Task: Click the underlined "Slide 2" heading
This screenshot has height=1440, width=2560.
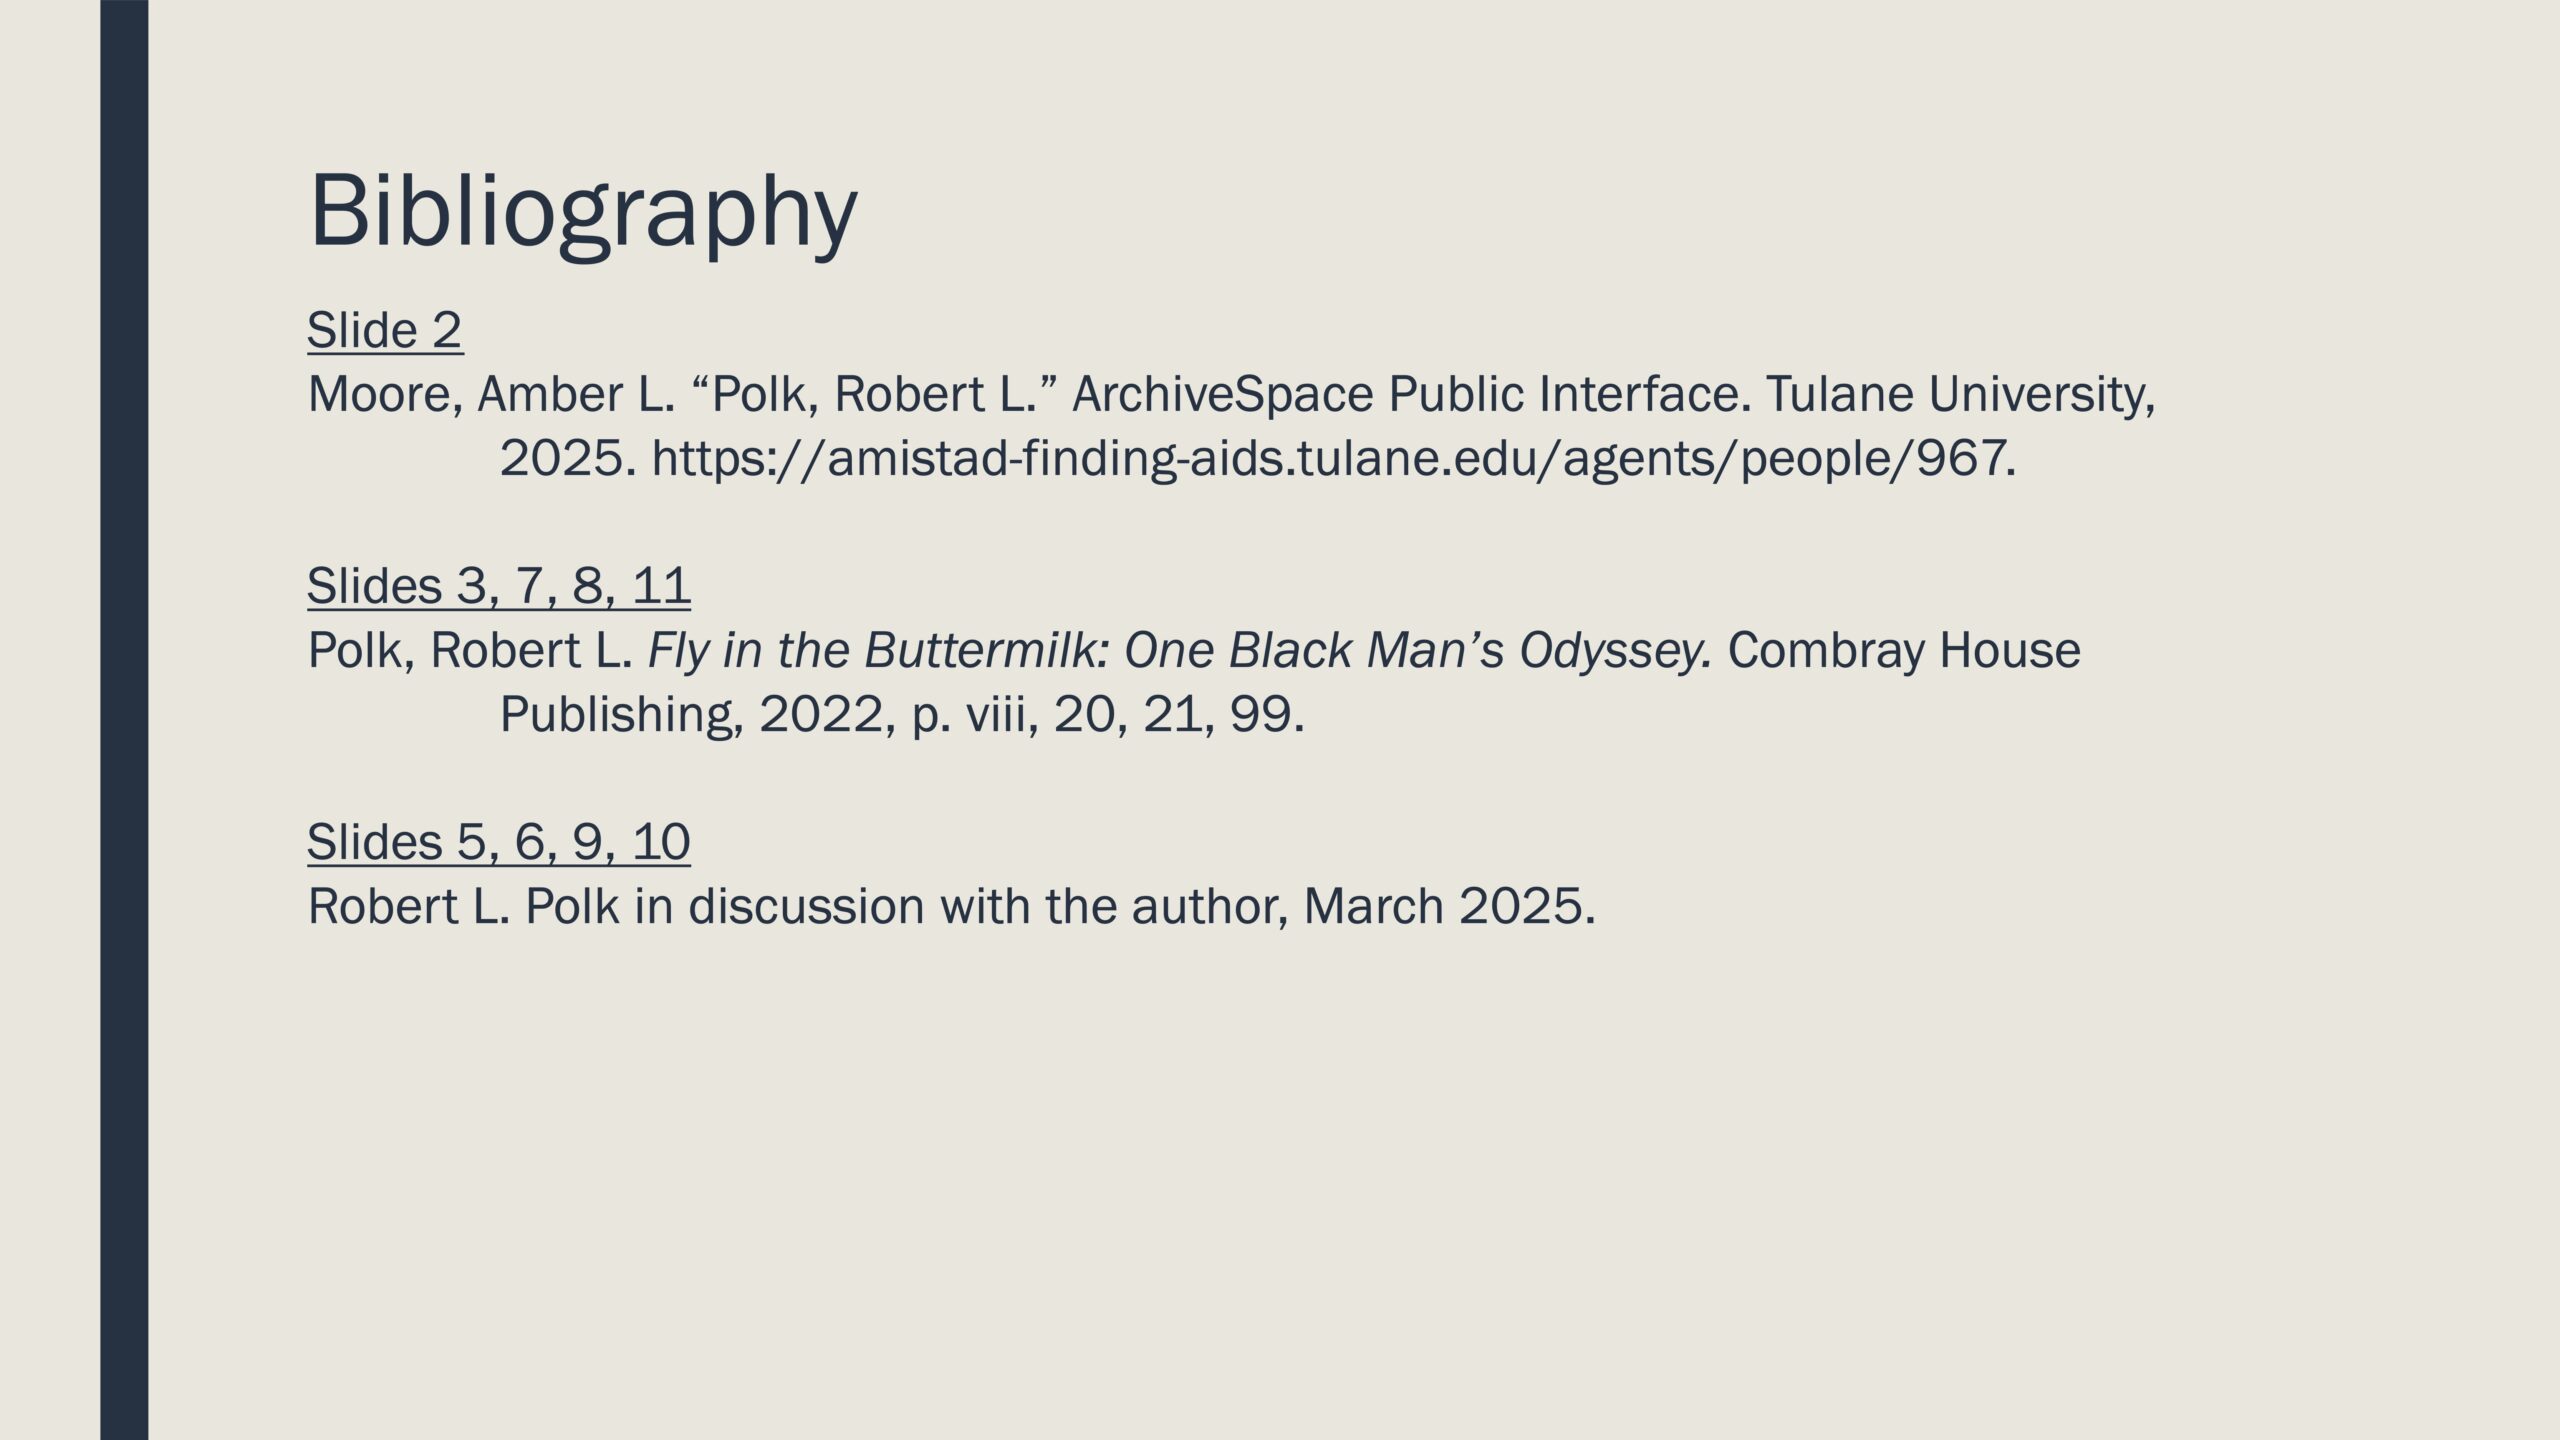Action: coord(384,330)
